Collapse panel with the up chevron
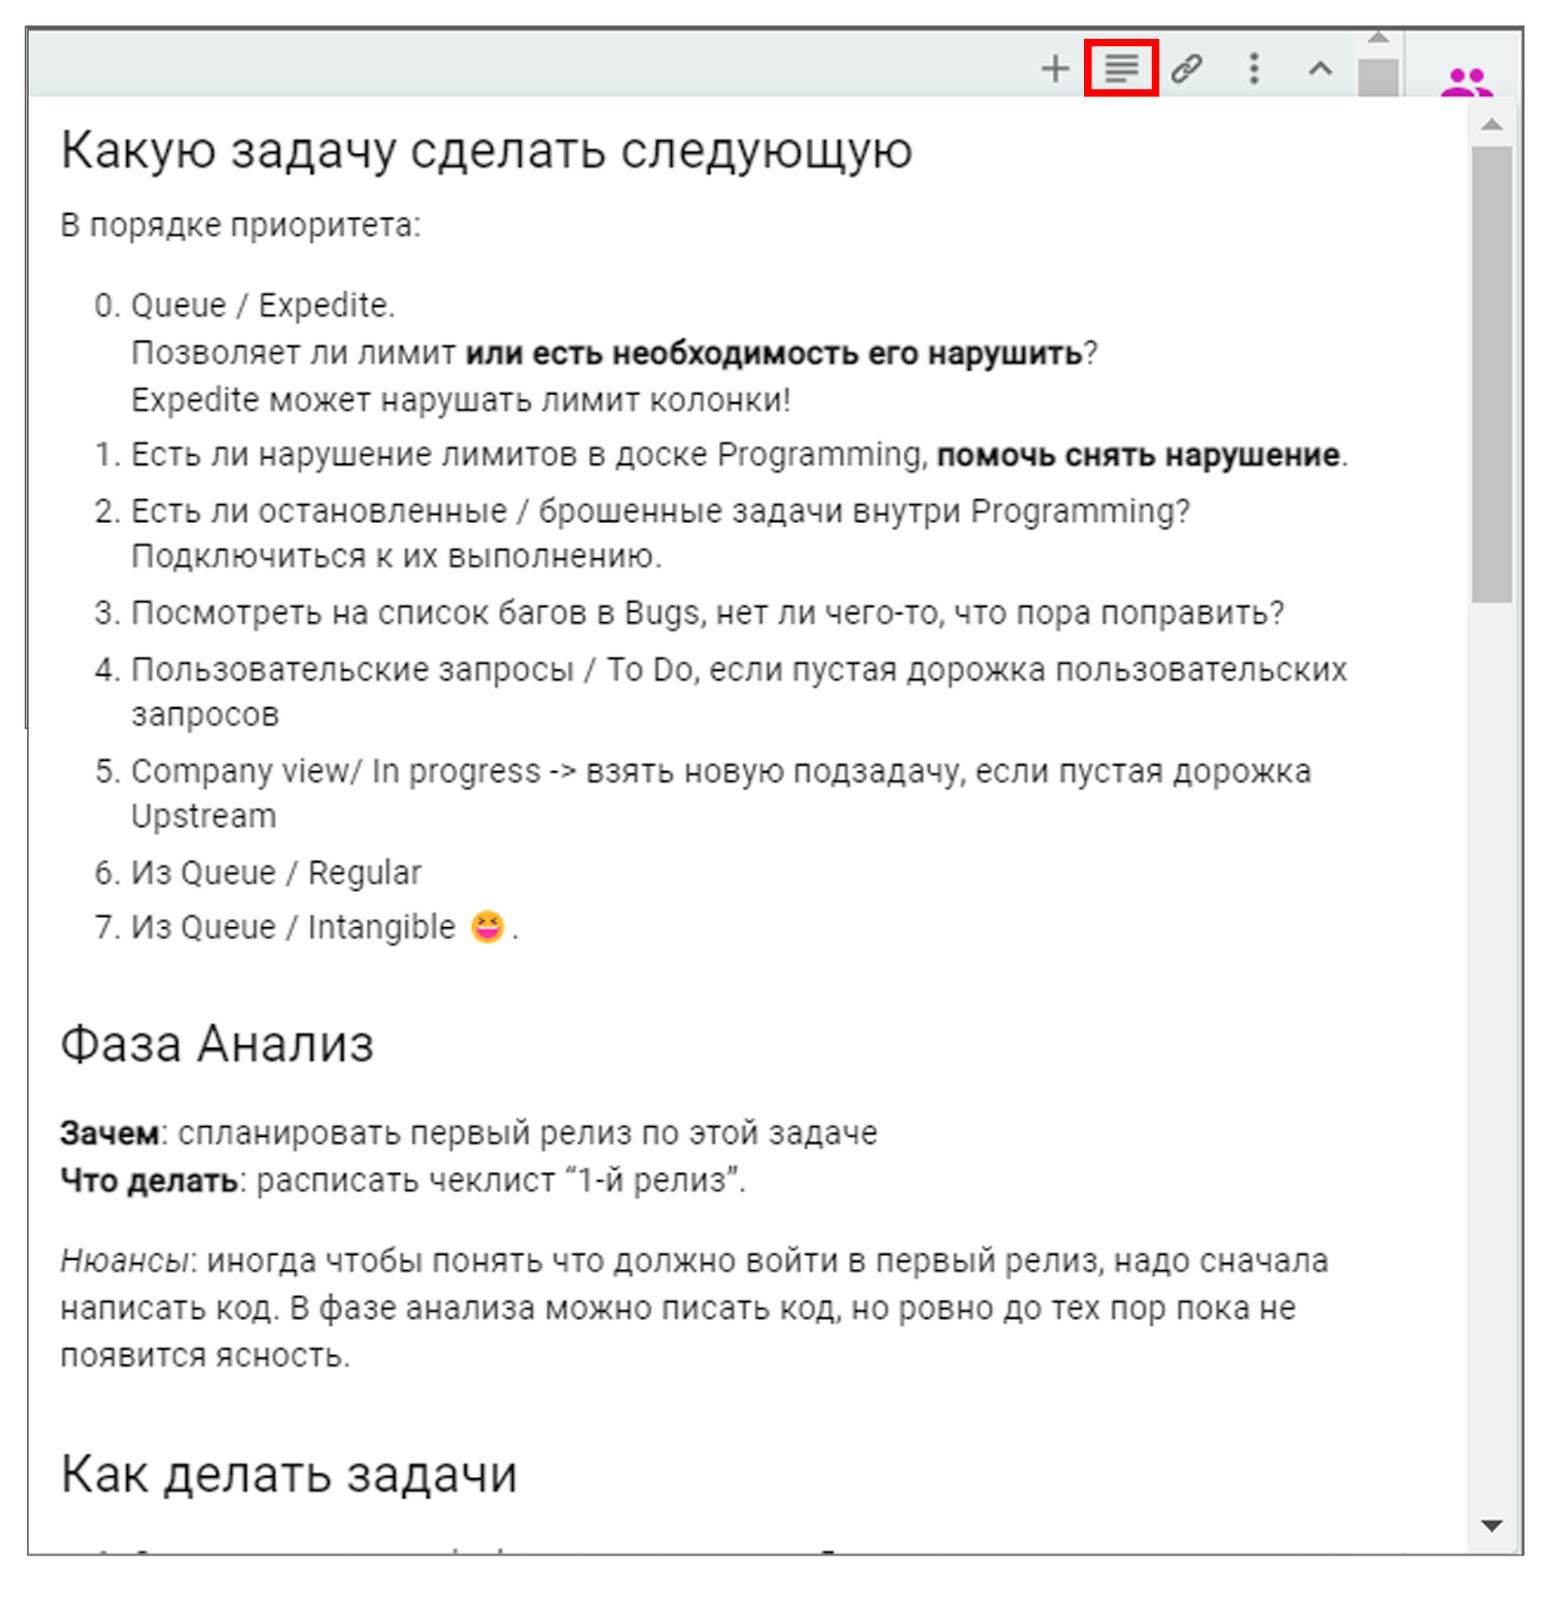The image size is (1550, 1600). pyautogui.click(x=1320, y=68)
